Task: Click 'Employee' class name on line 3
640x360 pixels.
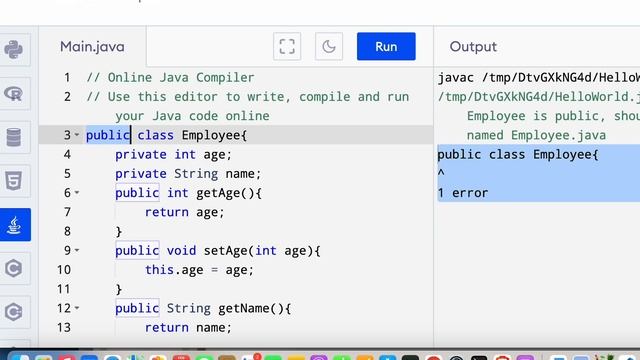Action: [x=211, y=136]
